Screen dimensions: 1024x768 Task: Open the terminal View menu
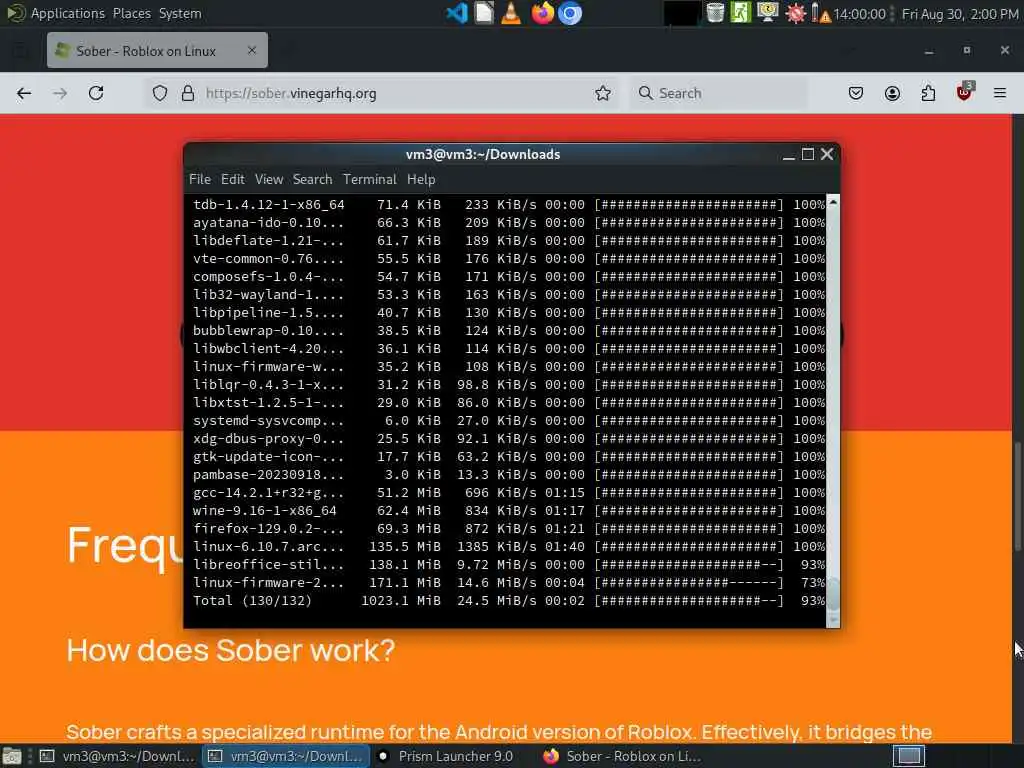(x=269, y=180)
